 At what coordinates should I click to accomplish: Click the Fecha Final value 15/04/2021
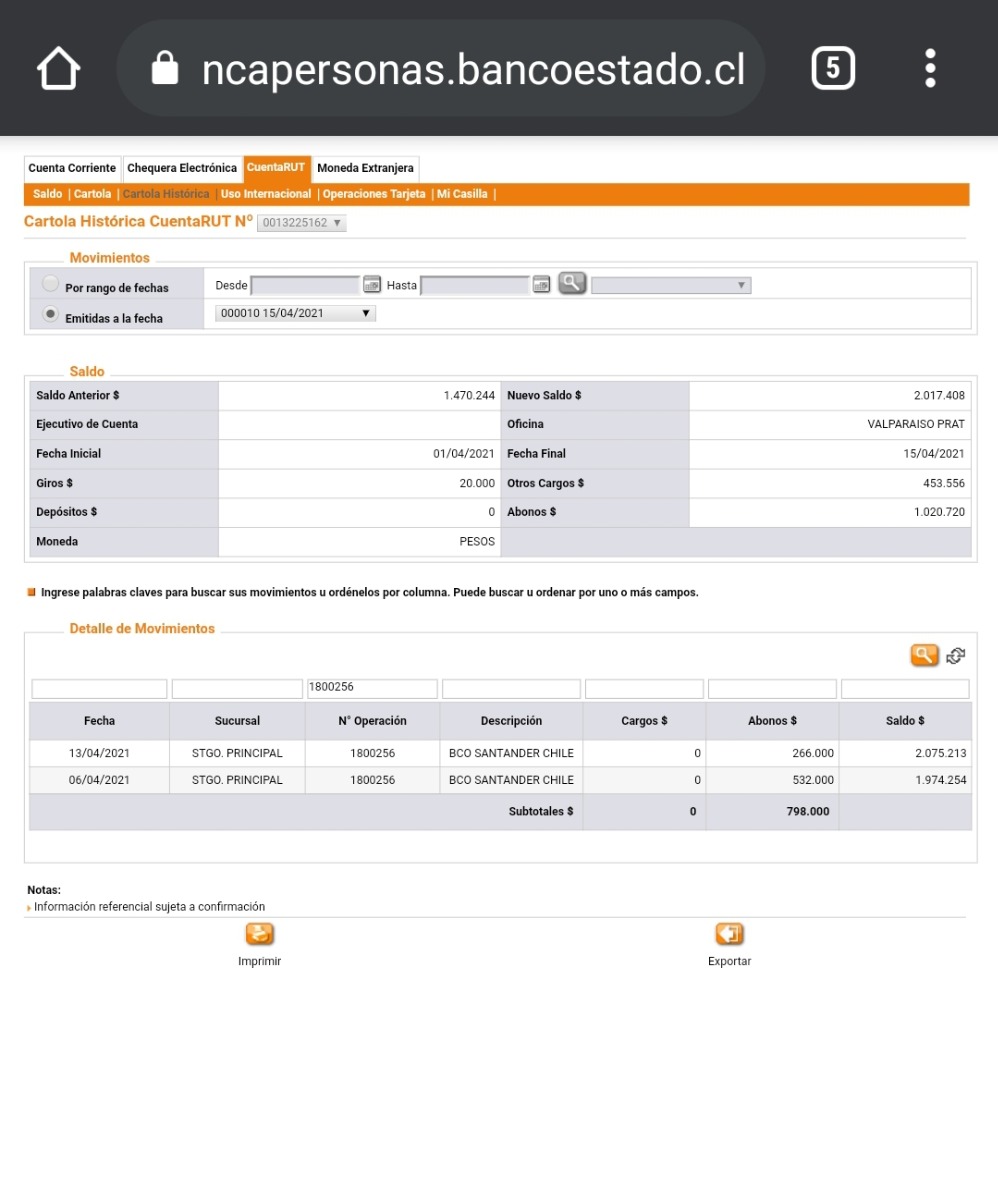pyautogui.click(x=934, y=454)
